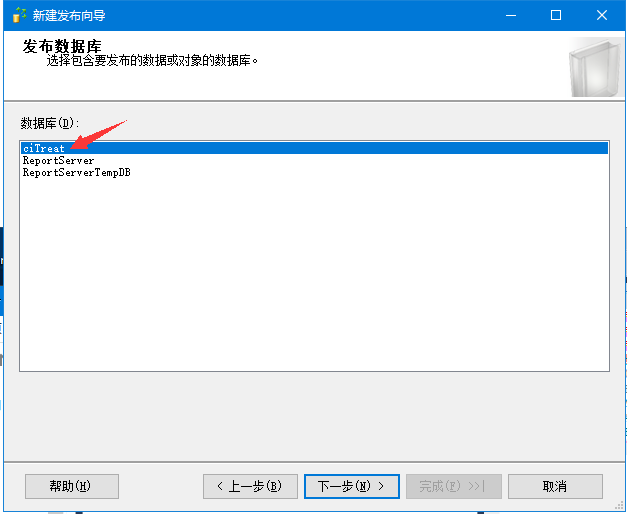627x514 pixels.
Task: Select the ciTreat database
Action: [314, 148]
